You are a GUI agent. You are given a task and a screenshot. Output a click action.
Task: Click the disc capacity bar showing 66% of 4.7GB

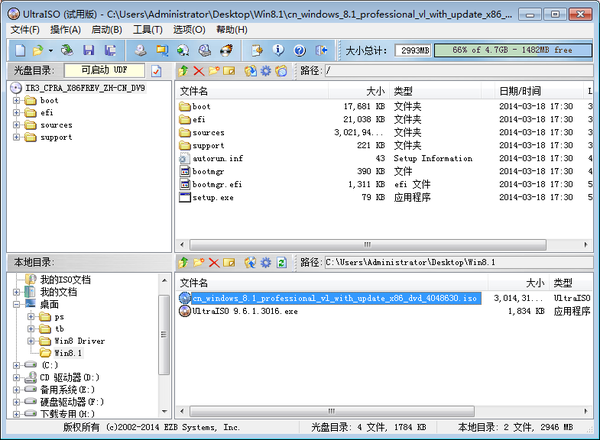pos(513,50)
